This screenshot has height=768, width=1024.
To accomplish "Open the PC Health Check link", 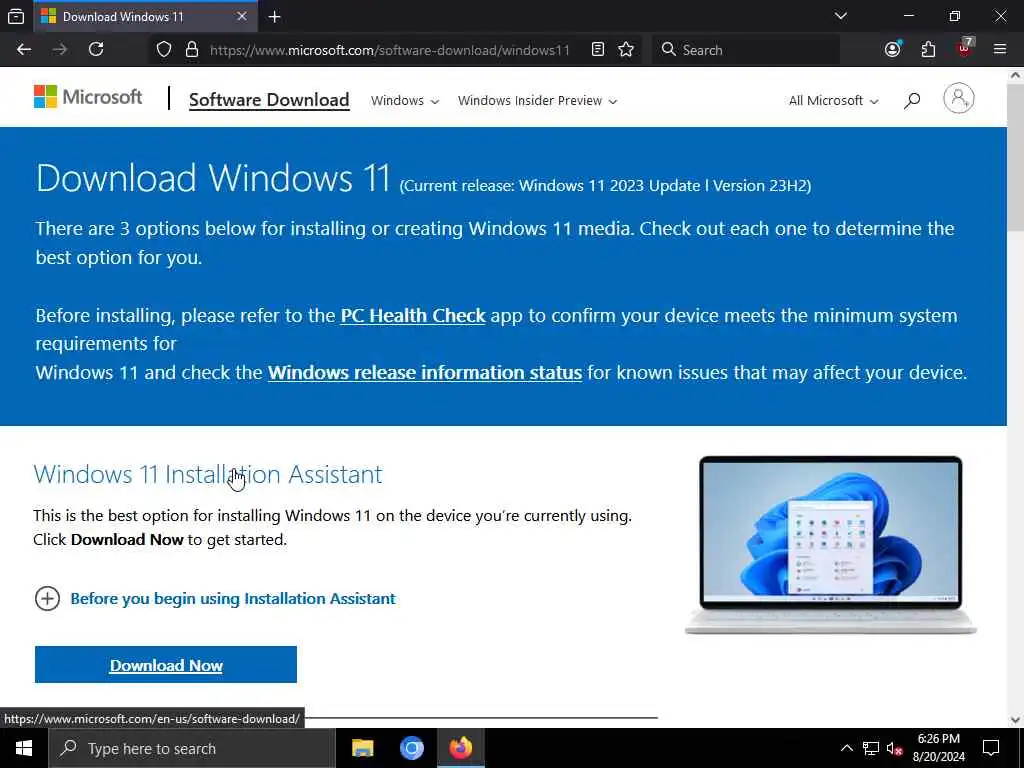I will click(x=413, y=315).
